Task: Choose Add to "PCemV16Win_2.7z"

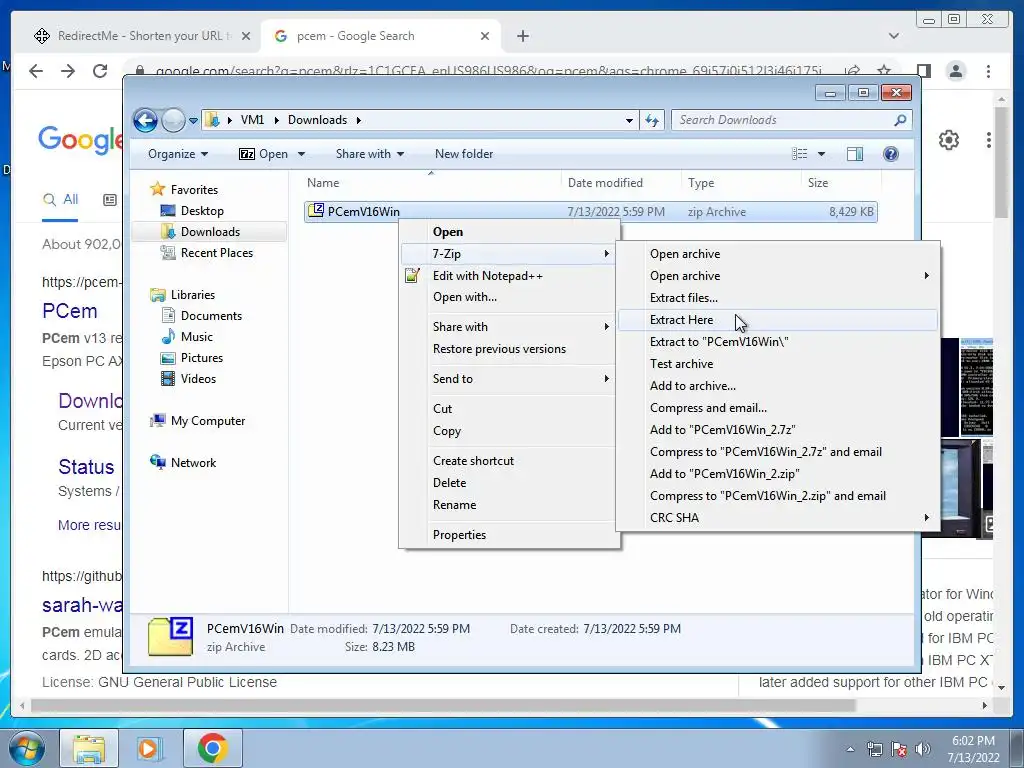Action: pyautogui.click(x=778, y=430)
